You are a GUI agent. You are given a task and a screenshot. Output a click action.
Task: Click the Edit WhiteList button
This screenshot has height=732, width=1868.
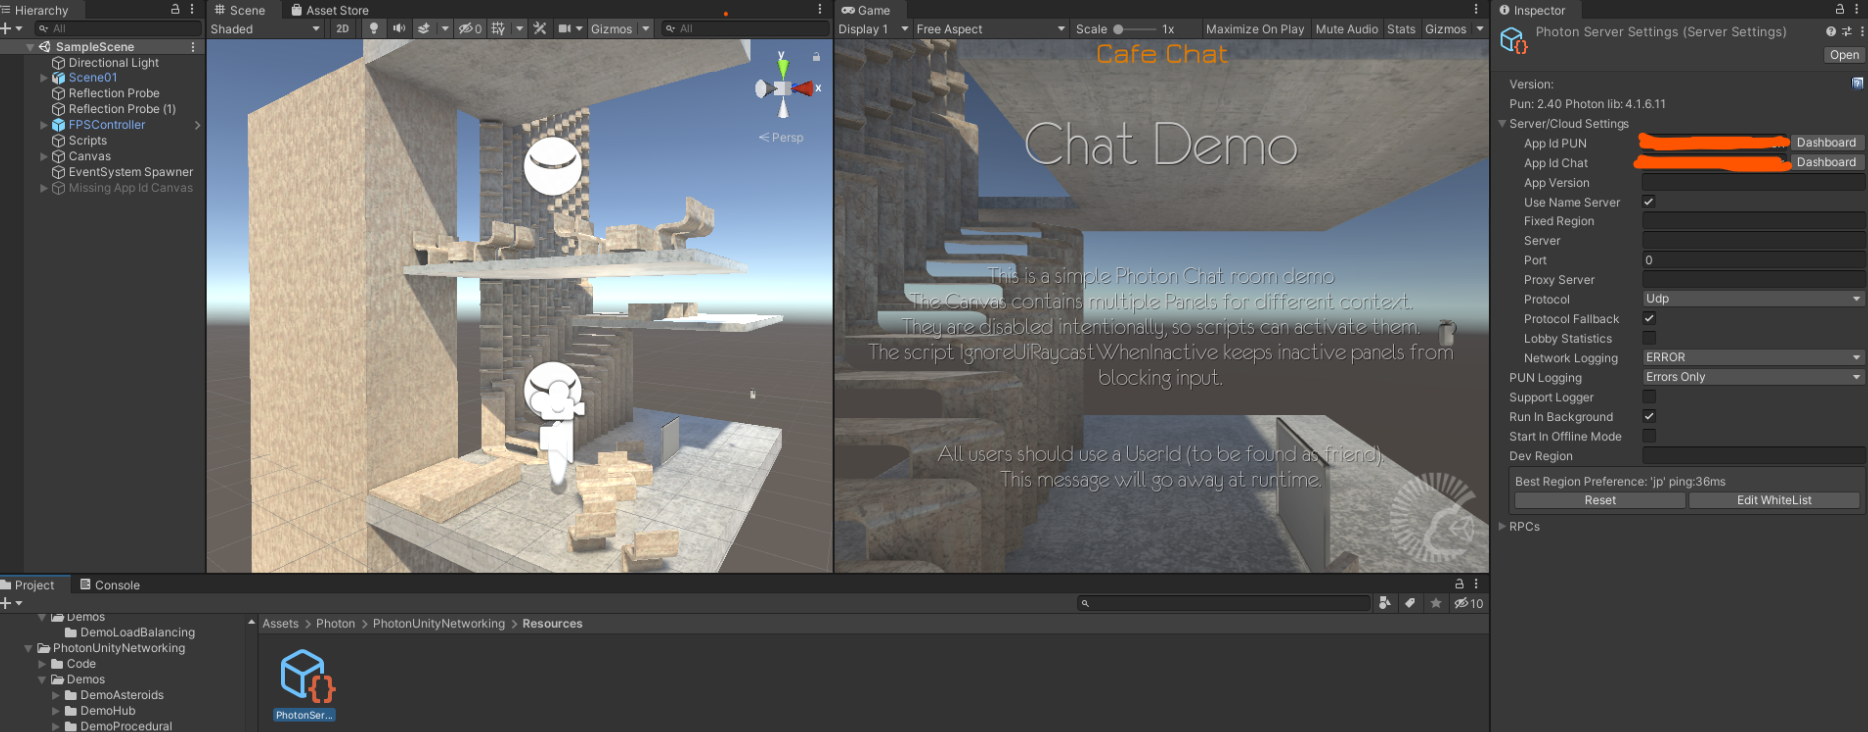tap(1773, 500)
